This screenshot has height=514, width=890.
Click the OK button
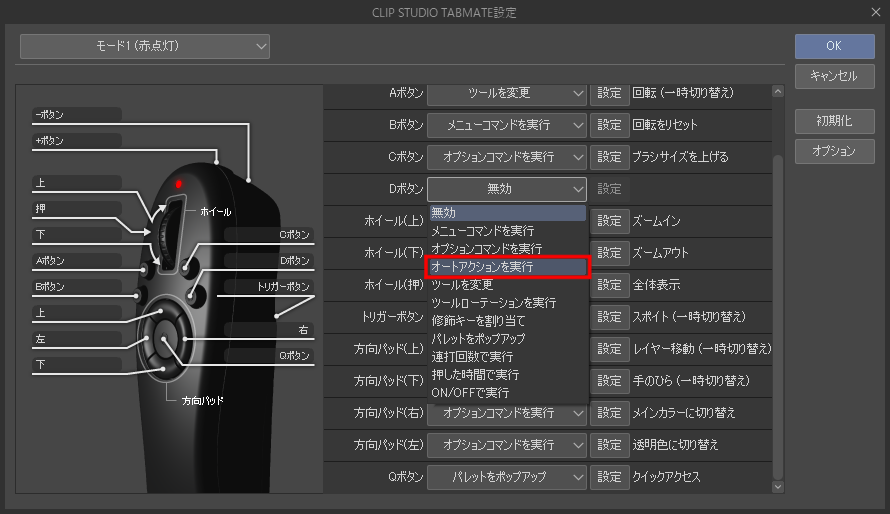tap(834, 46)
